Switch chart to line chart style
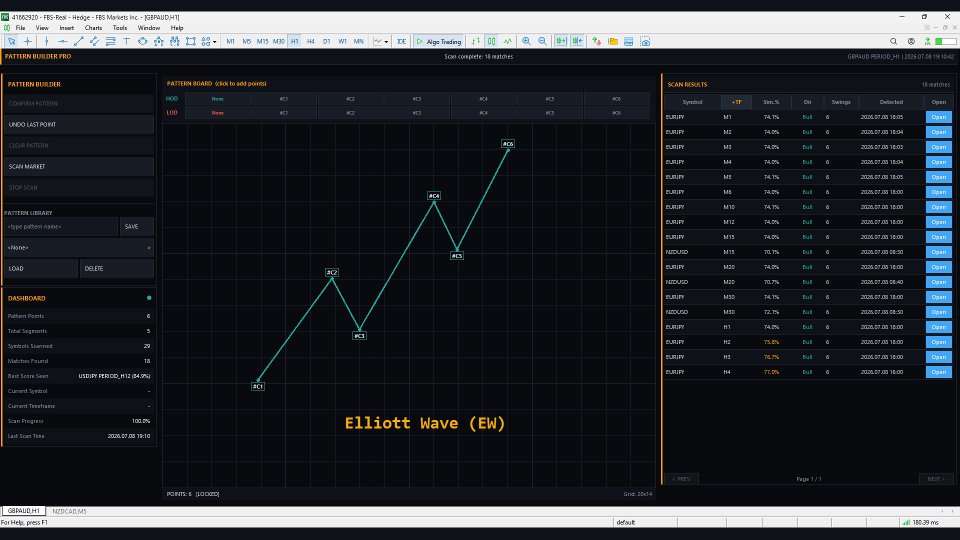The image size is (960, 540). (508, 42)
